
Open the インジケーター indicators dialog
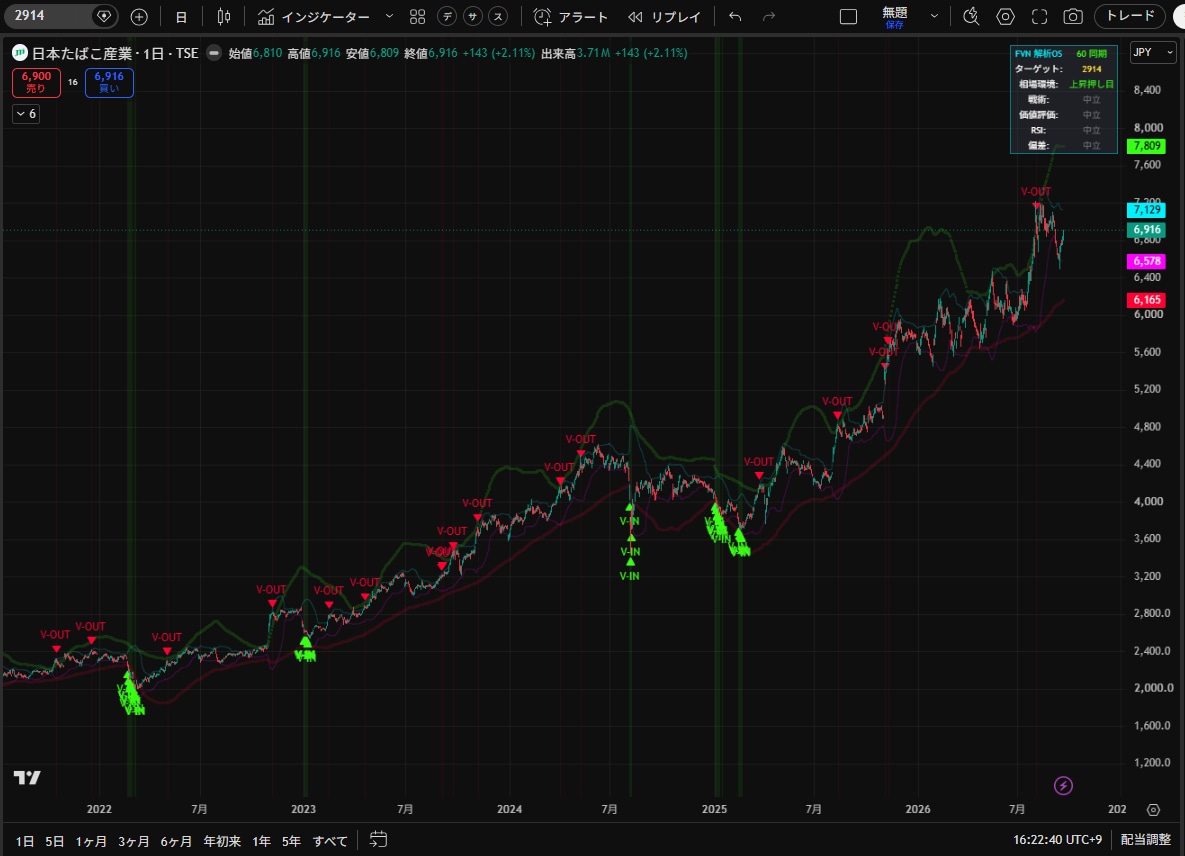point(314,17)
